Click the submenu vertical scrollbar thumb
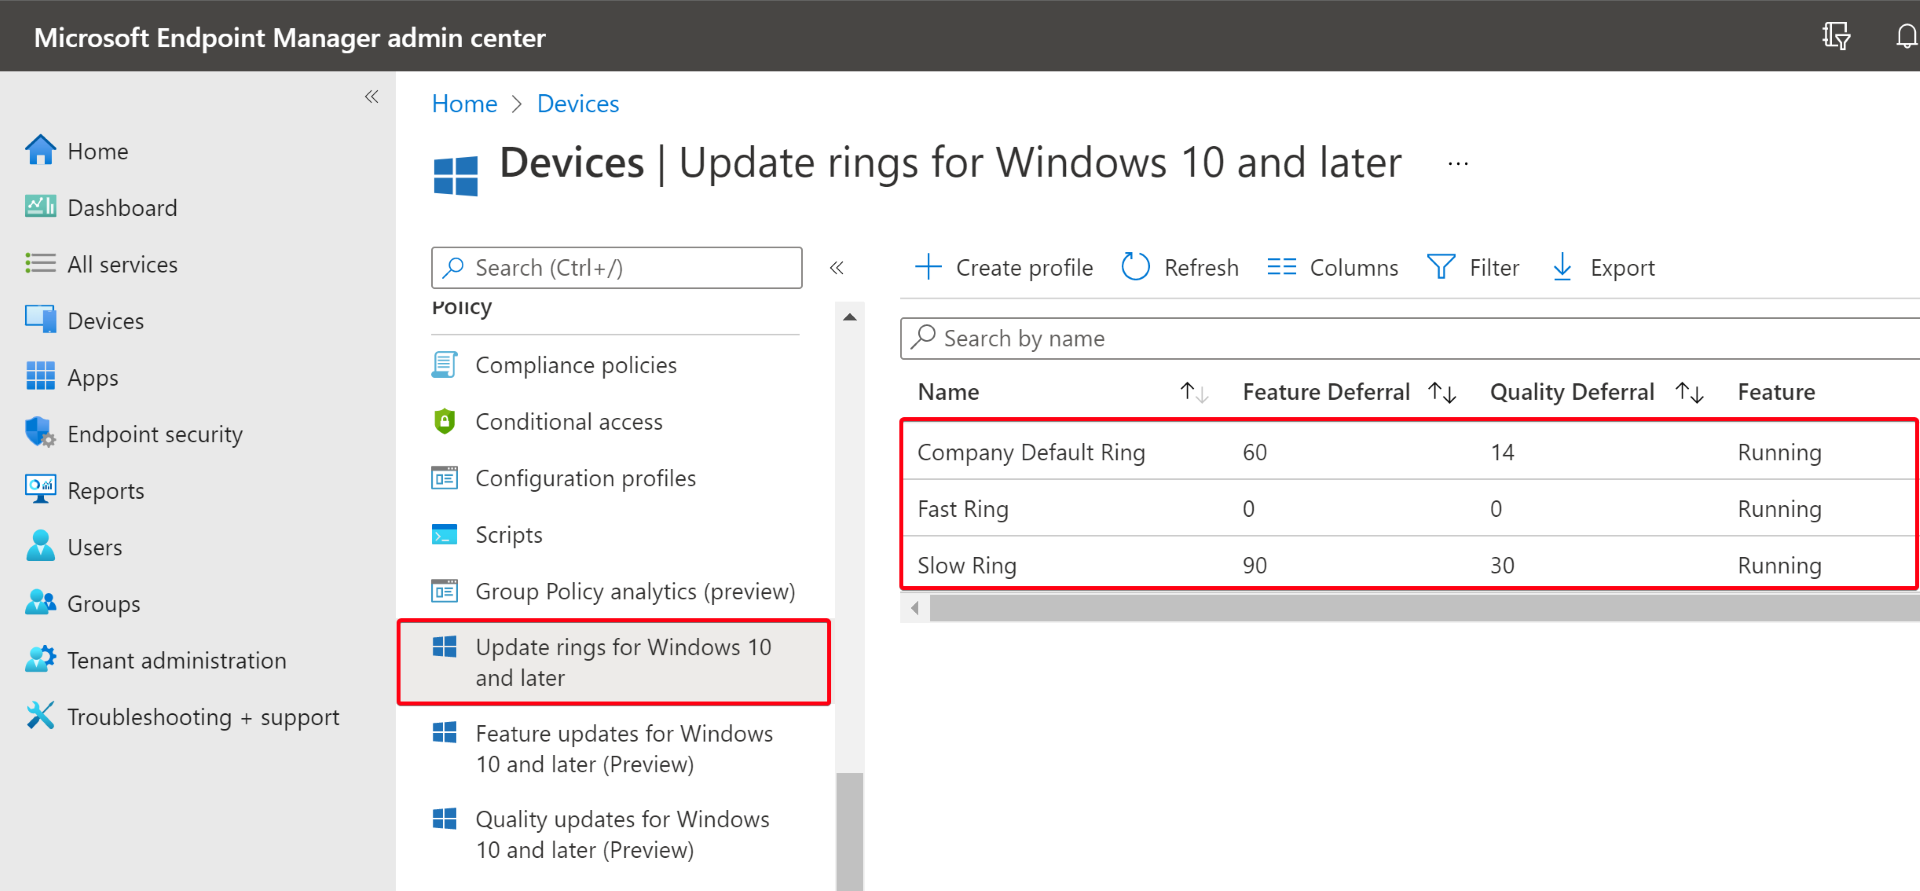The height and width of the screenshot is (891, 1920). [x=850, y=832]
